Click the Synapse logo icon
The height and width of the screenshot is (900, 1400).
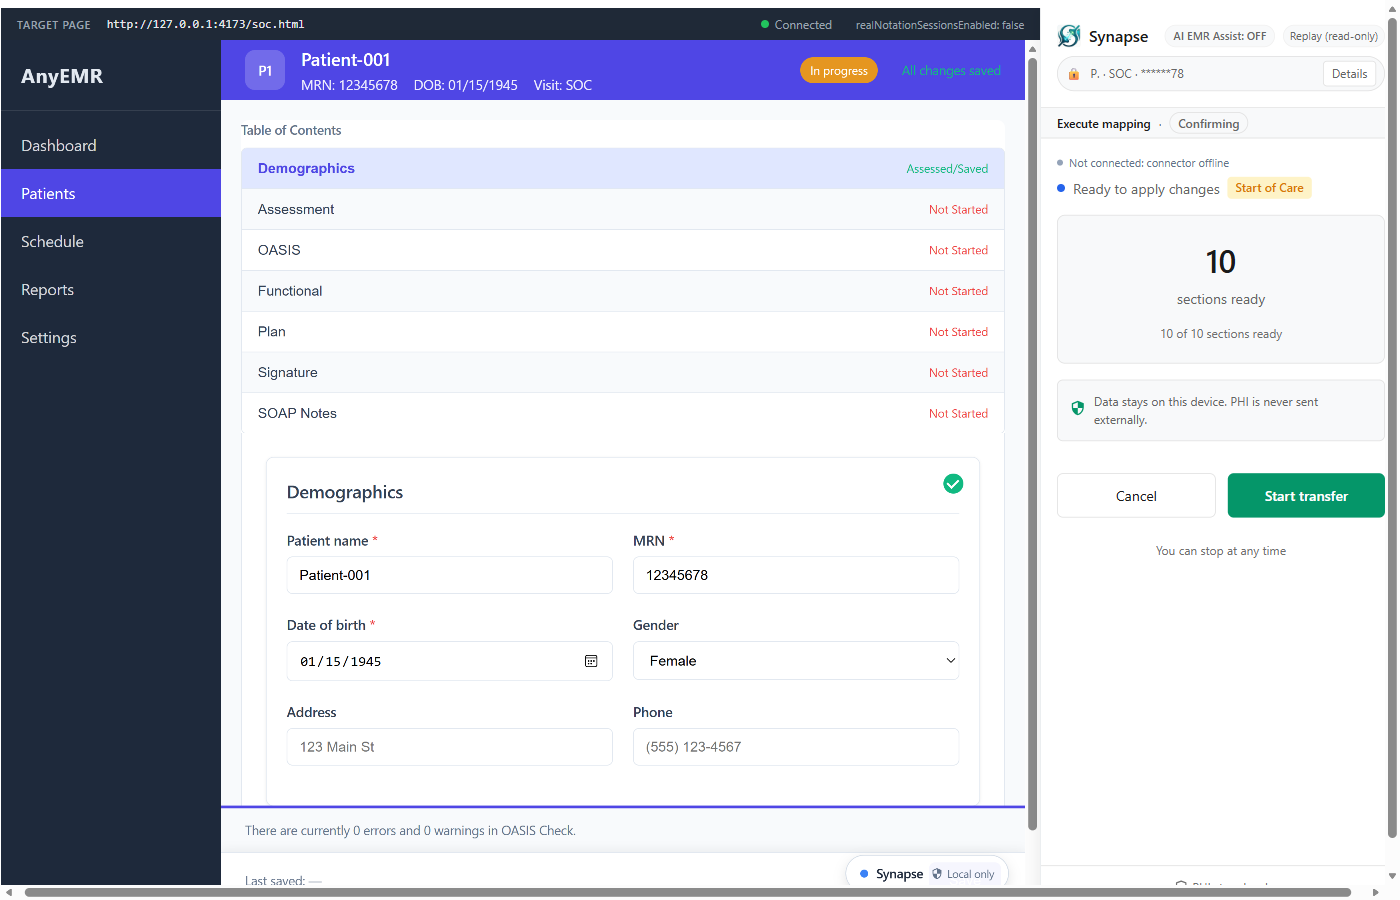[1069, 35]
